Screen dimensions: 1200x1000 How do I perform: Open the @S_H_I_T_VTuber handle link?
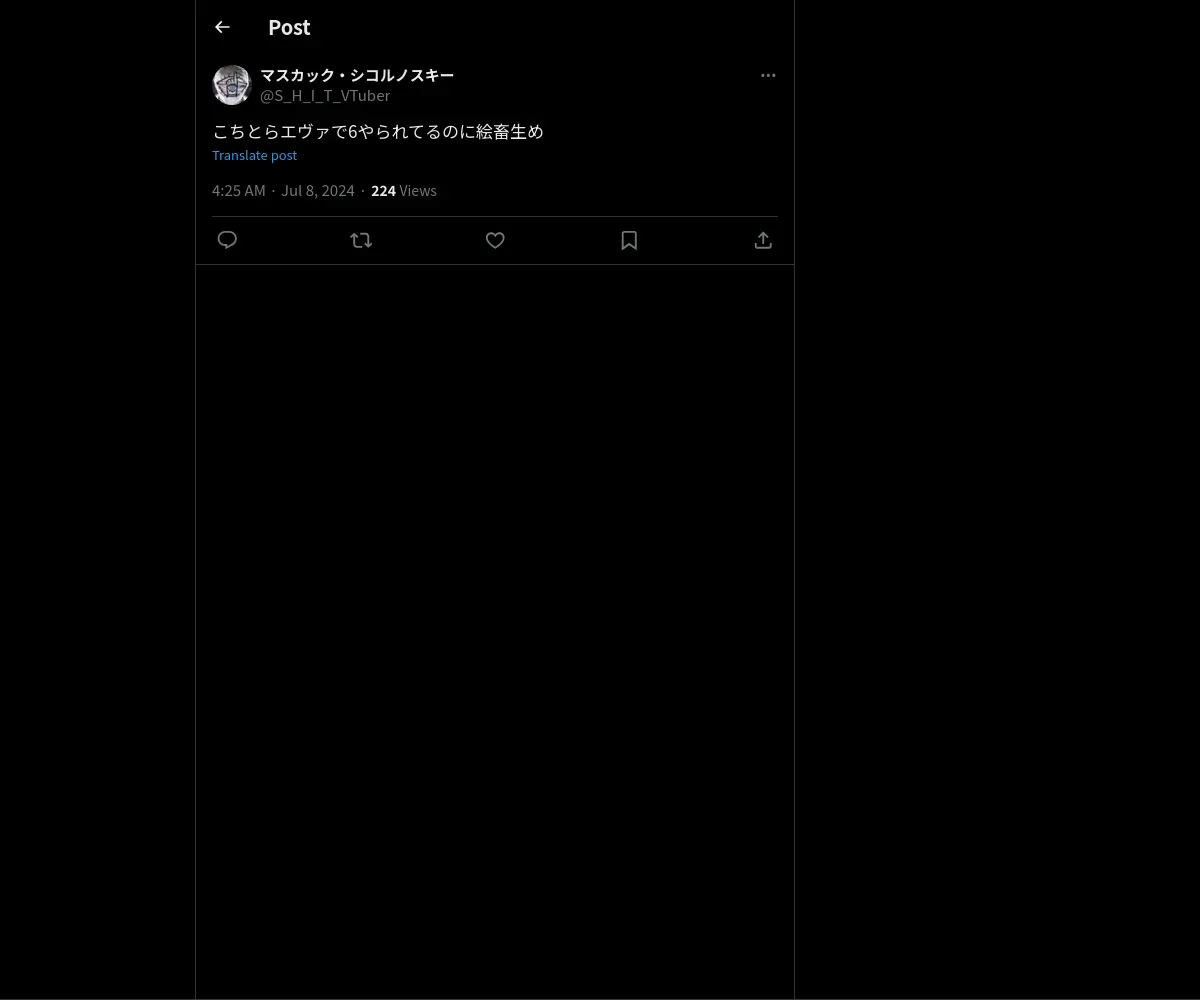(325, 95)
